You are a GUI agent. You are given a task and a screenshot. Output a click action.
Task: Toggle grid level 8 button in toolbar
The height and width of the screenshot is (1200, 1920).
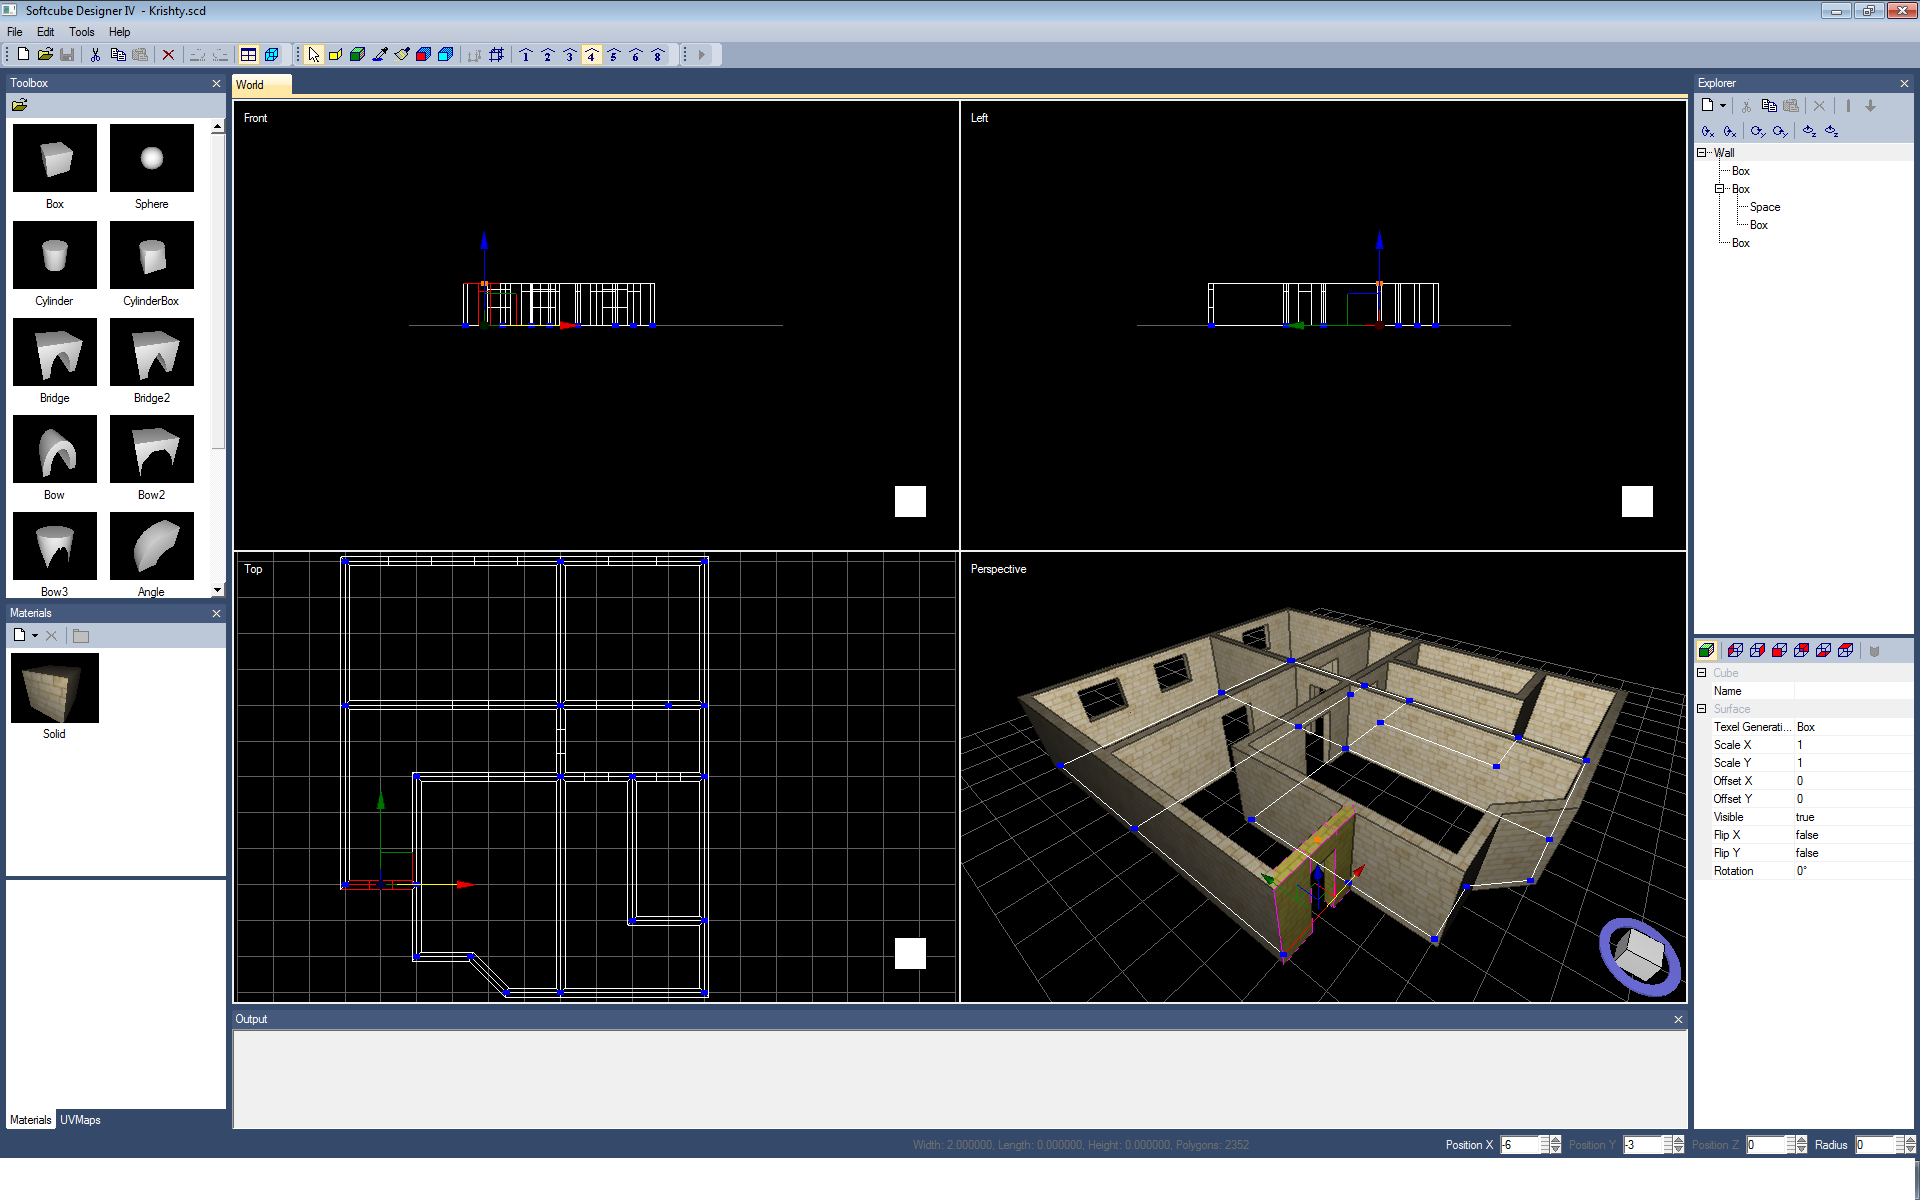(658, 55)
